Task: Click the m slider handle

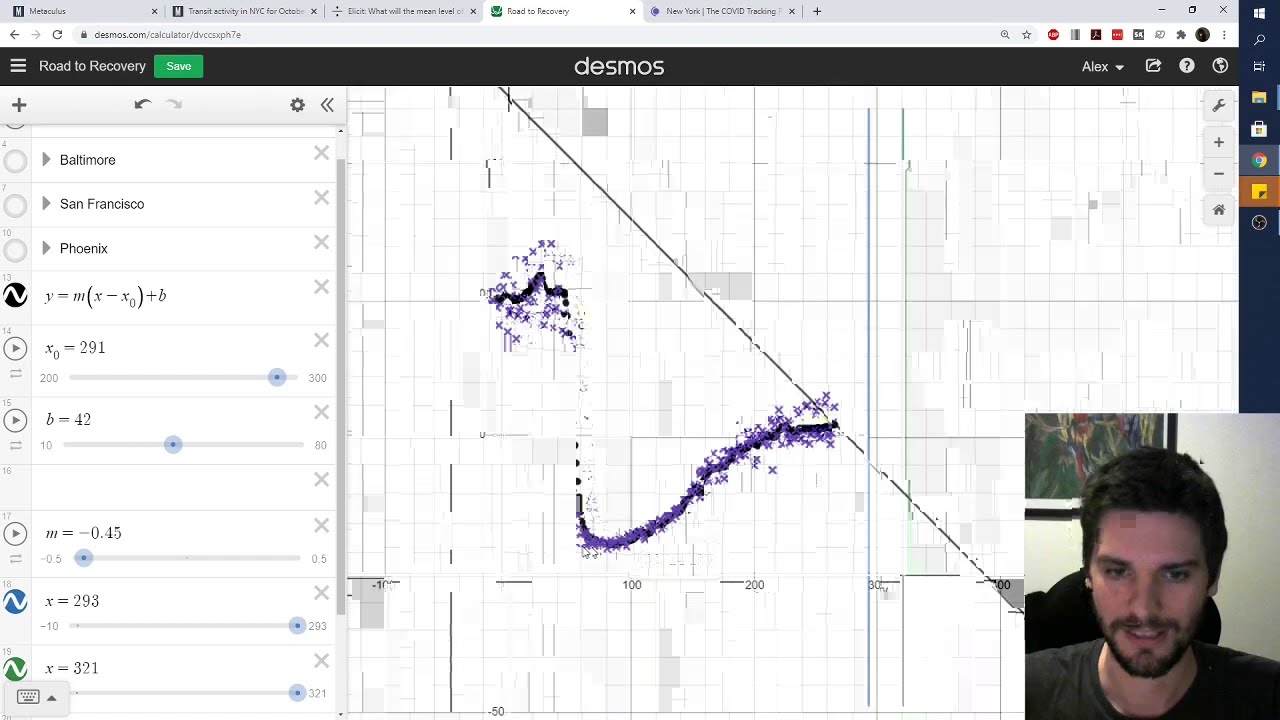Action: 84,558
